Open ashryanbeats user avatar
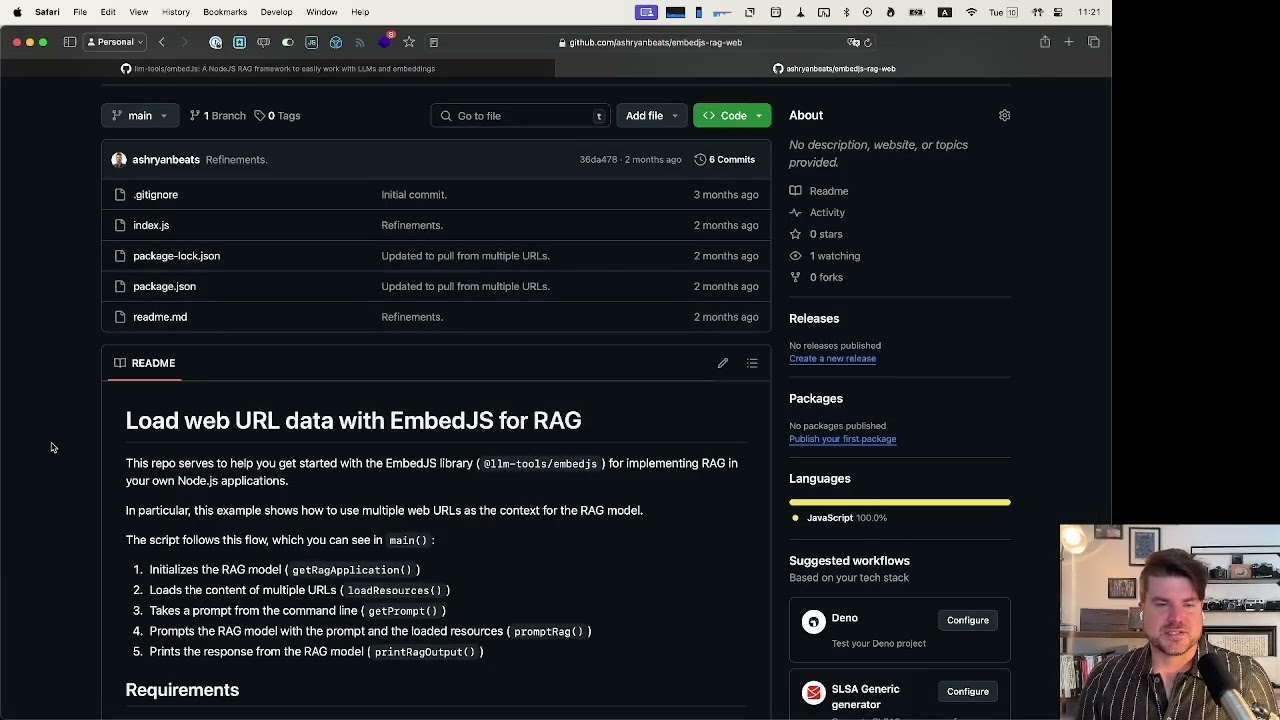This screenshot has height=720, width=1280. point(119,160)
